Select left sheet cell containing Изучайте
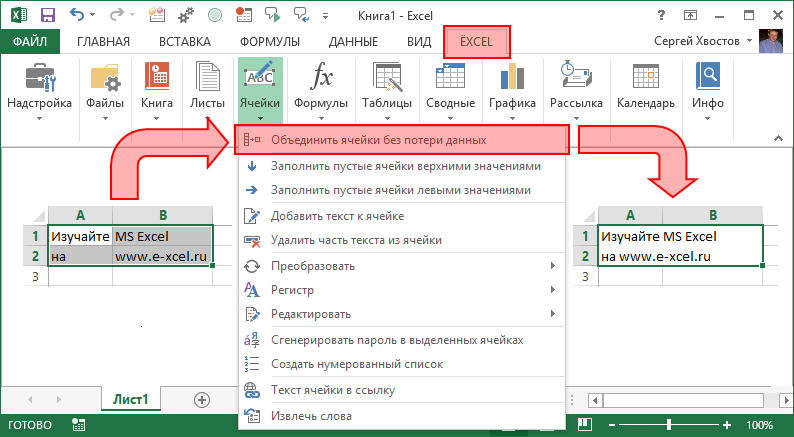 click(81, 236)
